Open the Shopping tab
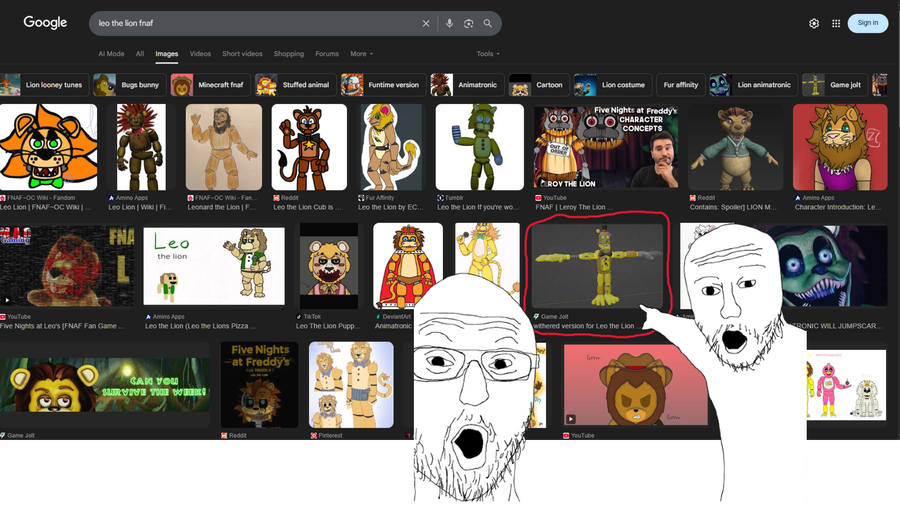 [x=289, y=53]
